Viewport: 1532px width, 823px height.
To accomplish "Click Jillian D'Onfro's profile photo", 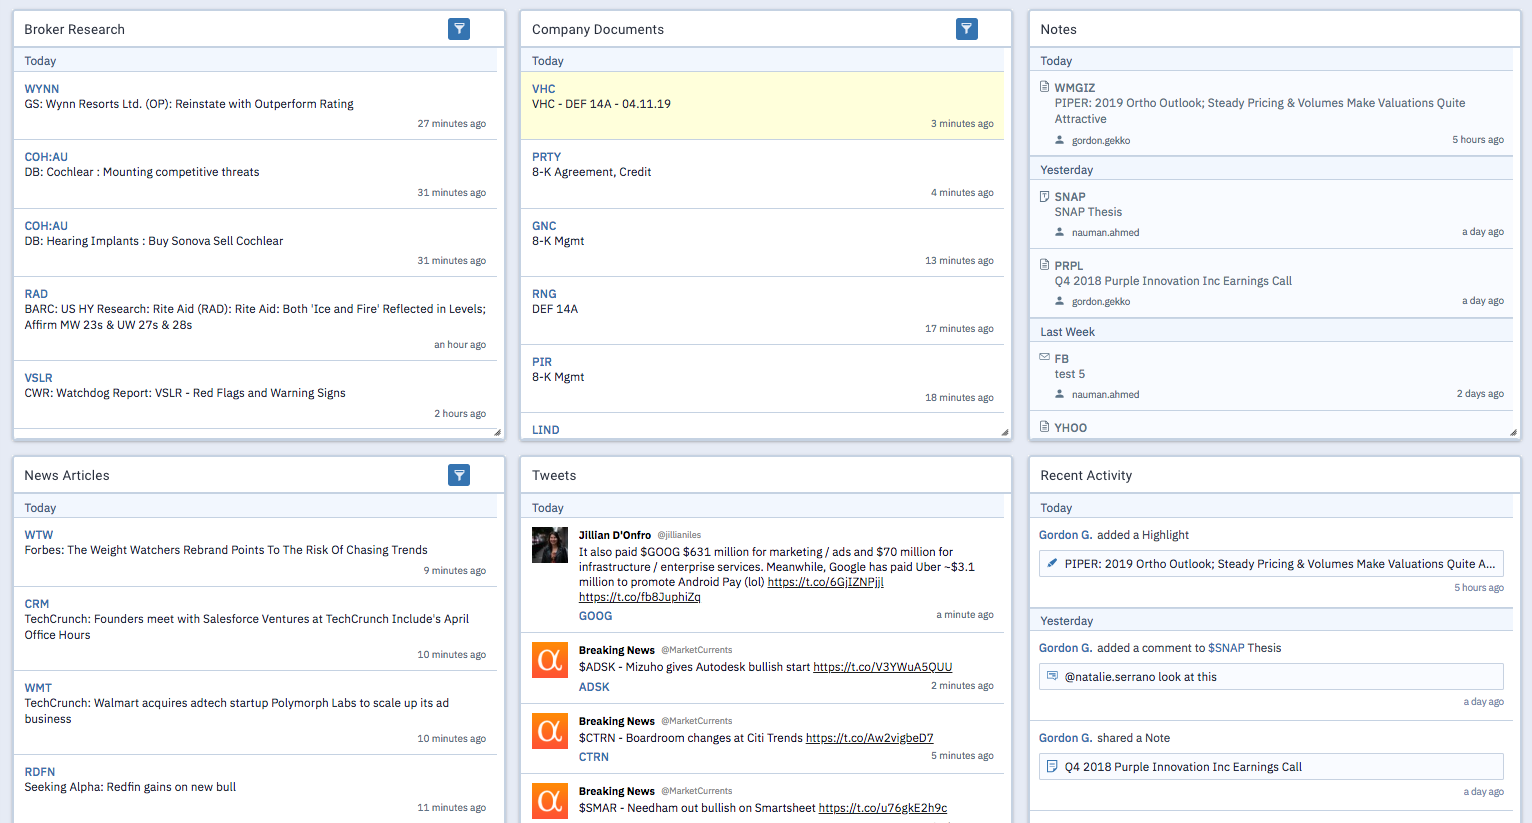I will pyautogui.click(x=550, y=545).
